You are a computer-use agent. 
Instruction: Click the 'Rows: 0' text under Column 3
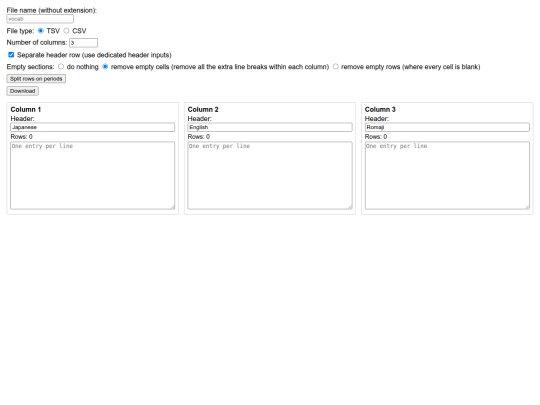tap(376, 137)
